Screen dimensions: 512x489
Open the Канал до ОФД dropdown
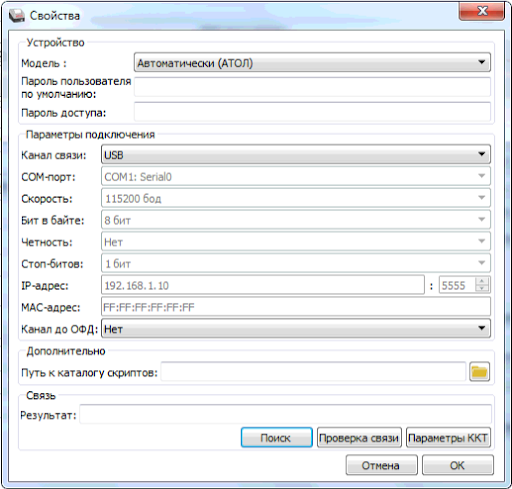(296, 329)
